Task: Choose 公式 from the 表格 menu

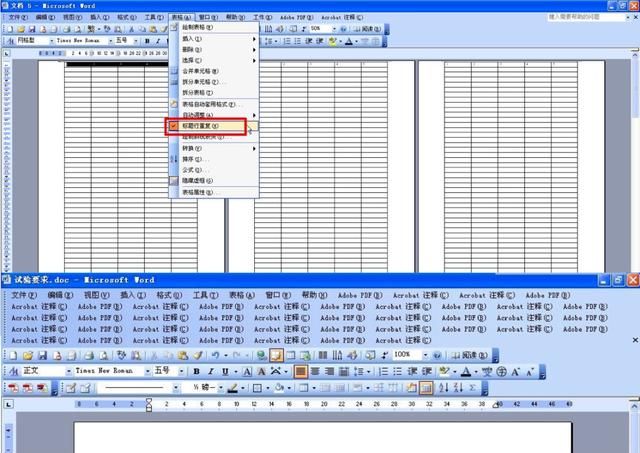Action: pyautogui.click(x=214, y=170)
